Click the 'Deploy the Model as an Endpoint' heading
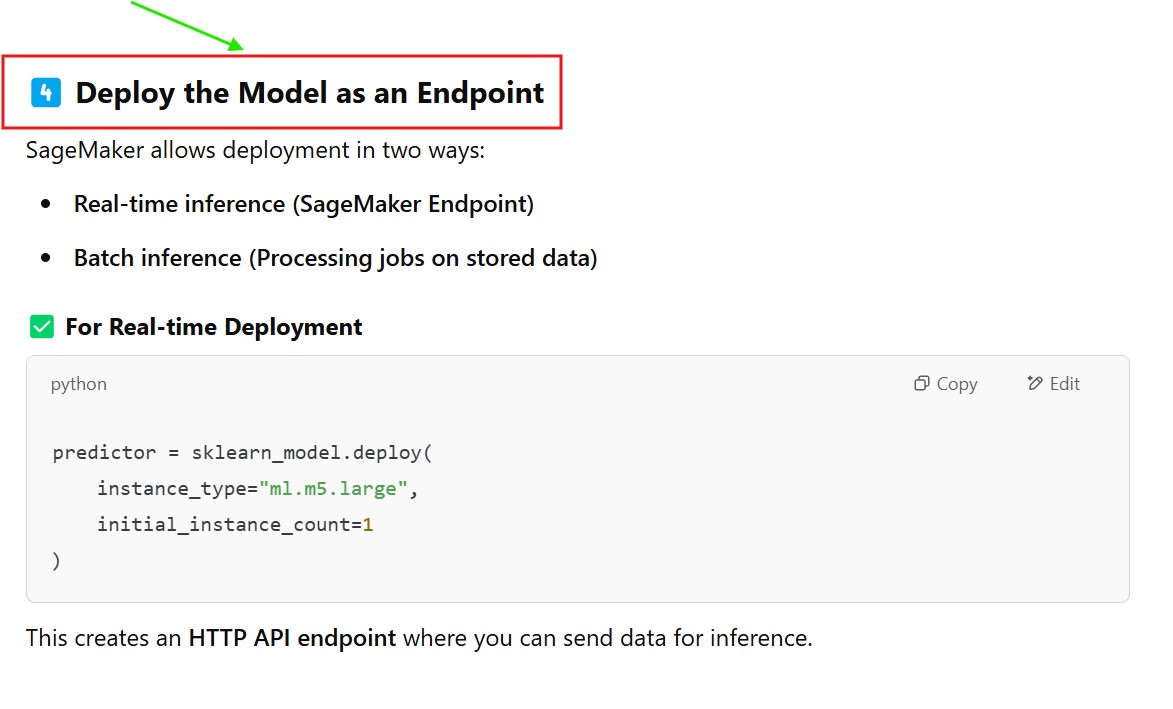1173x709 pixels. pyautogui.click(x=310, y=93)
